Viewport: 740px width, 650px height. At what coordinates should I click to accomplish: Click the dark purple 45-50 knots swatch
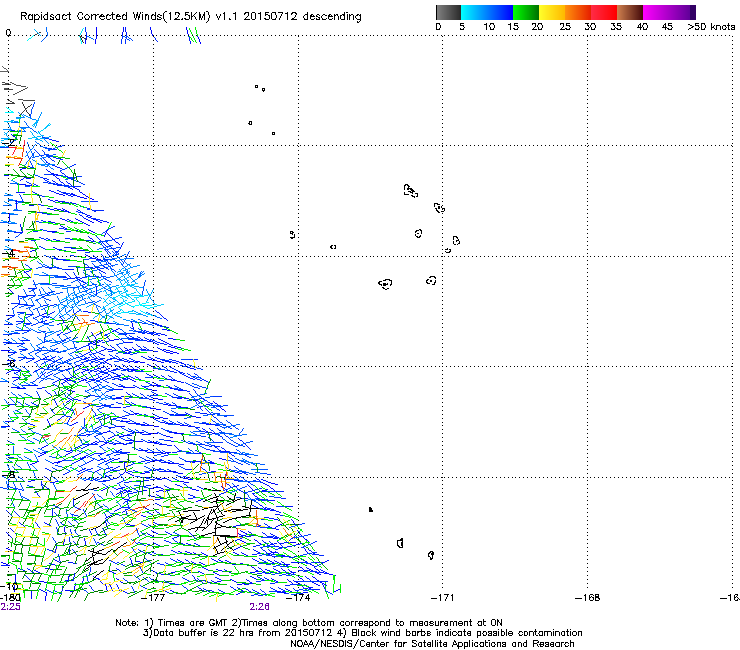coord(682,12)
